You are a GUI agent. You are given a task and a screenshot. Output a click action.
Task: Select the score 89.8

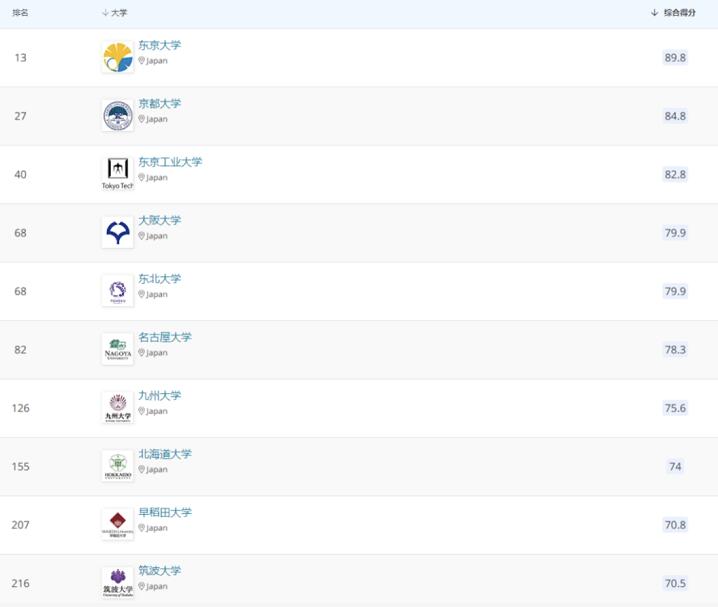[x=675, y=58]
